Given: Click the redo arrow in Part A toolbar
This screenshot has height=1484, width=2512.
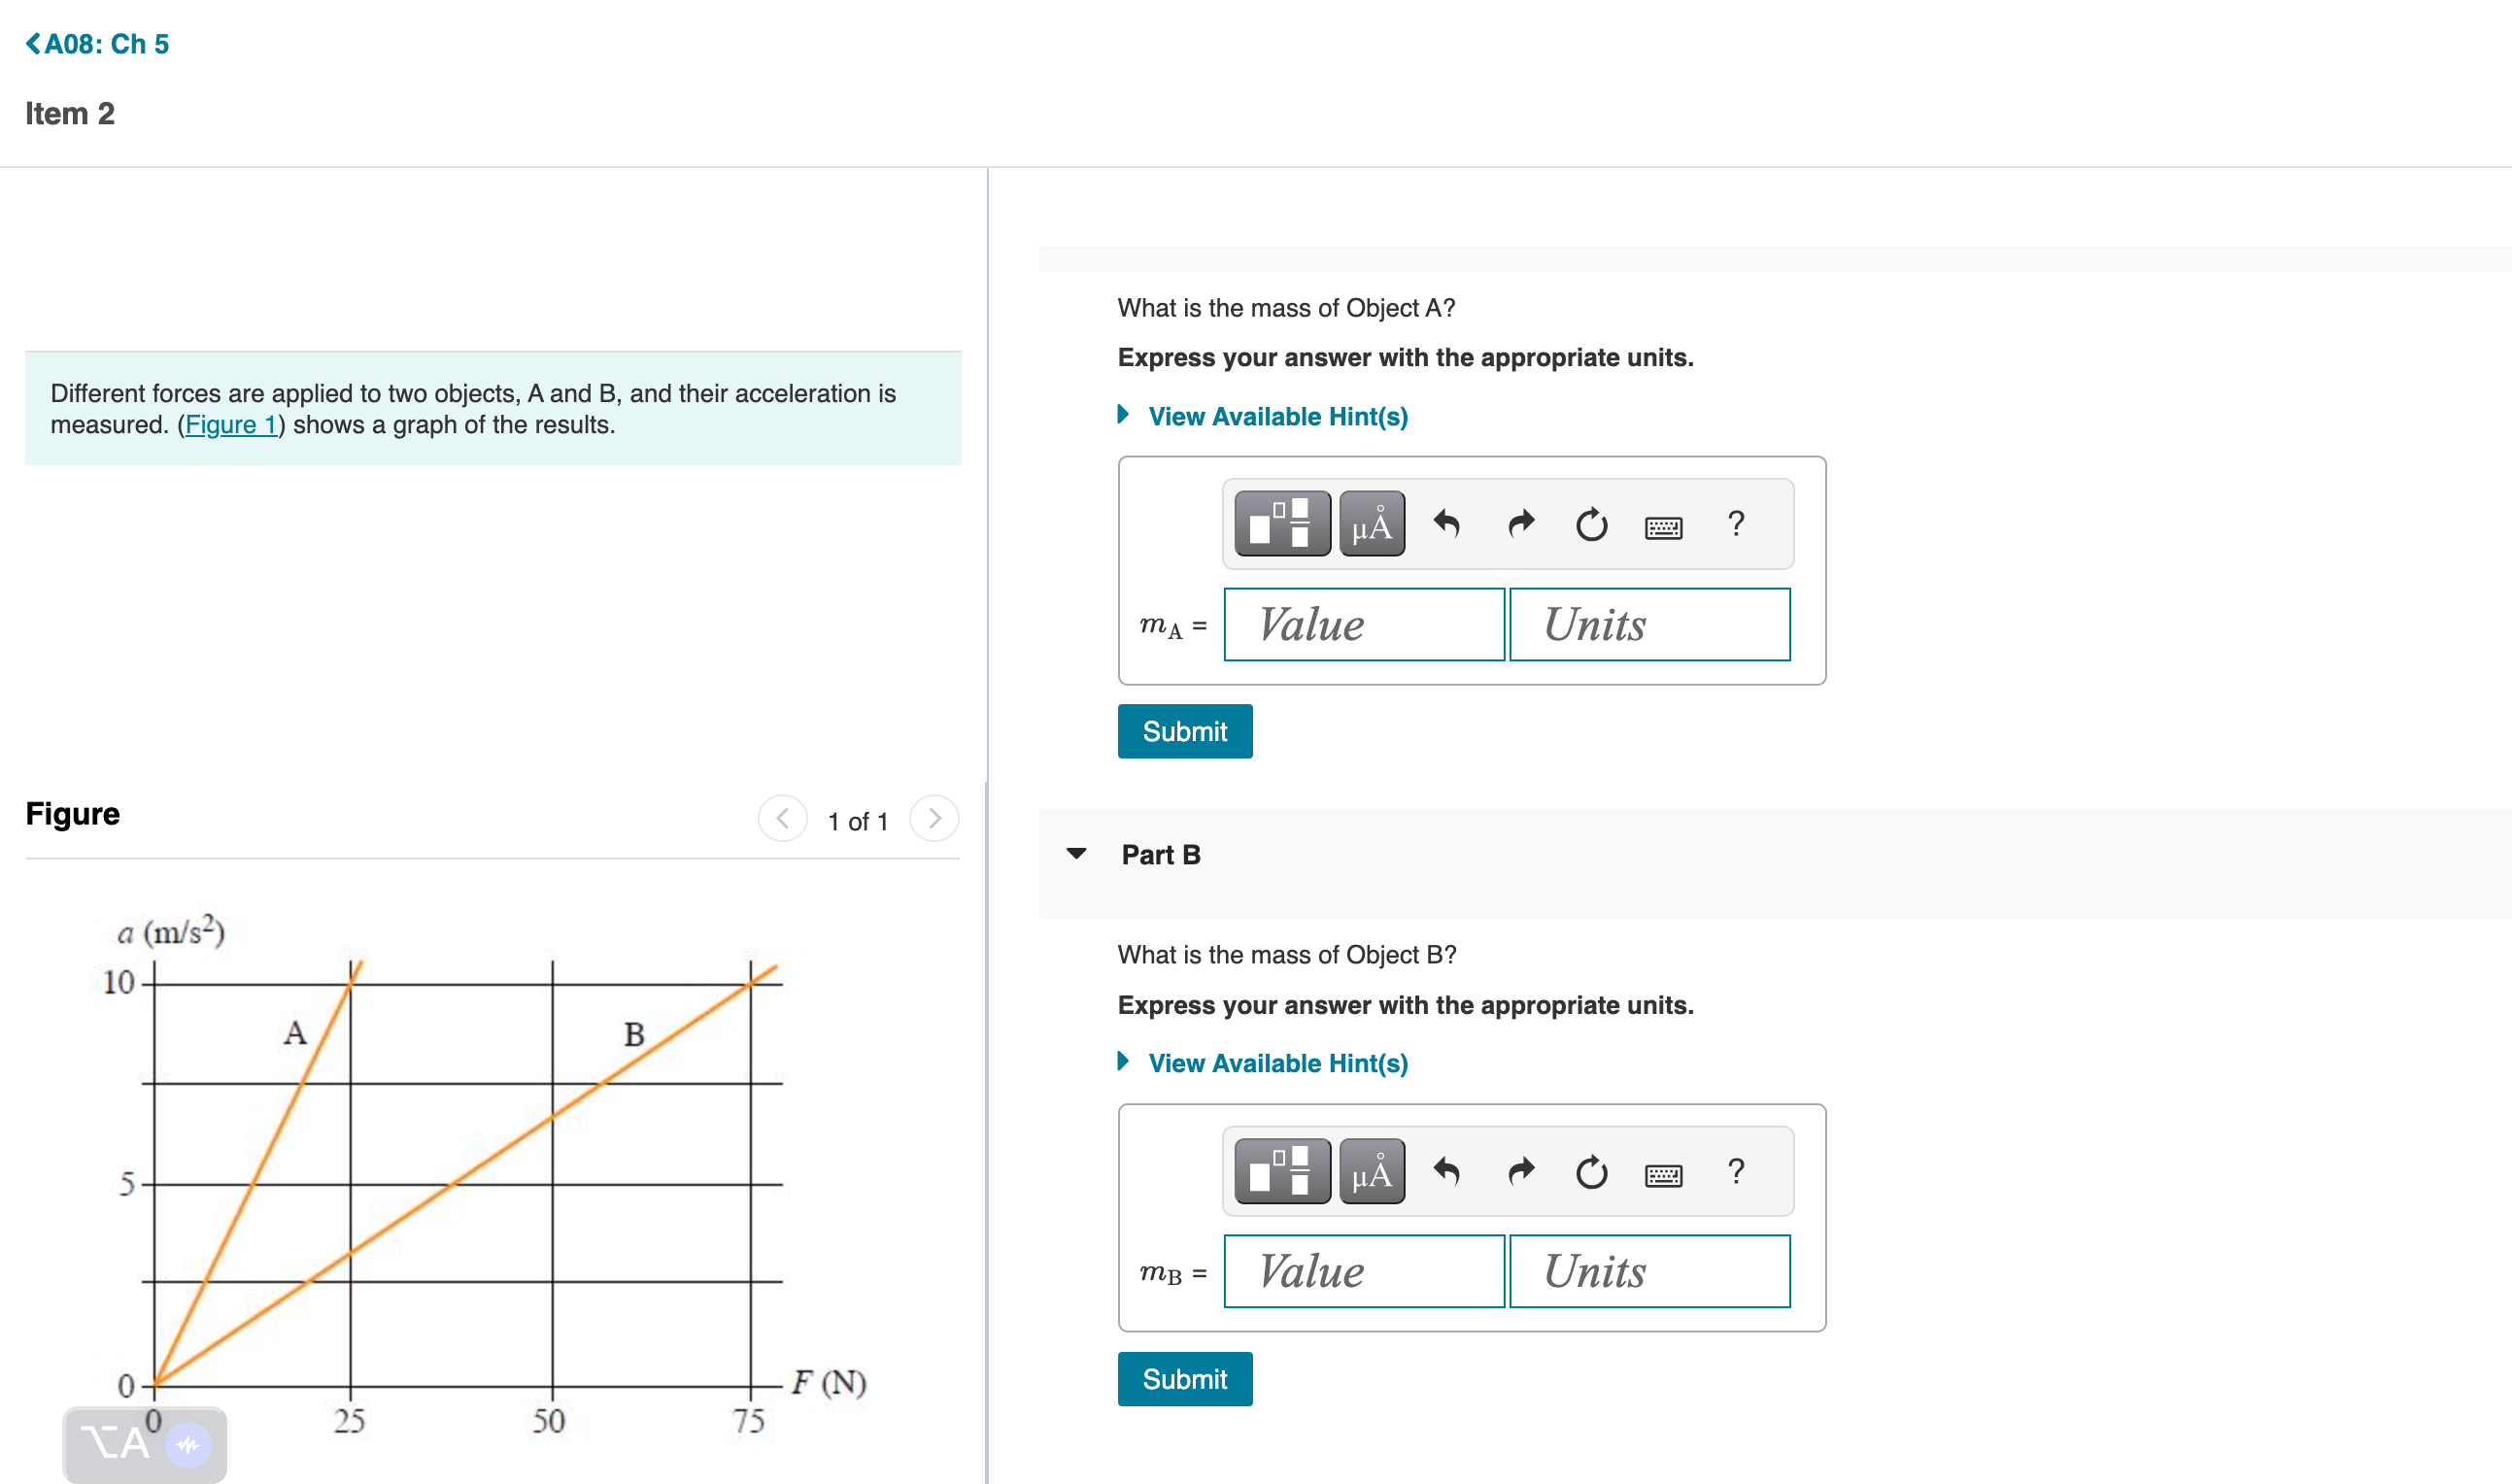Looking at the screenshot, I should point(1519,525).
